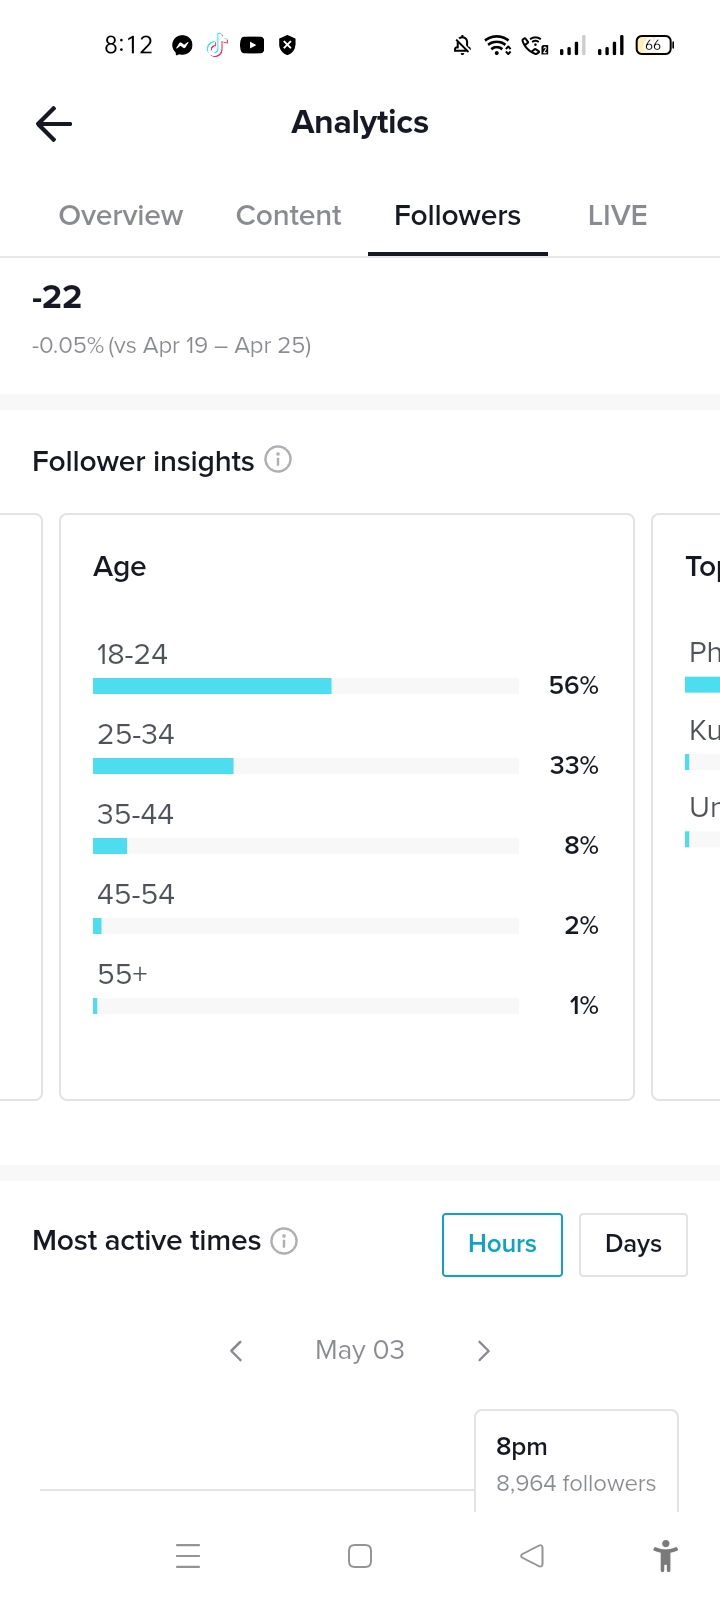
Task: Tap the May 03 date label
Action: coord(360,1350)
